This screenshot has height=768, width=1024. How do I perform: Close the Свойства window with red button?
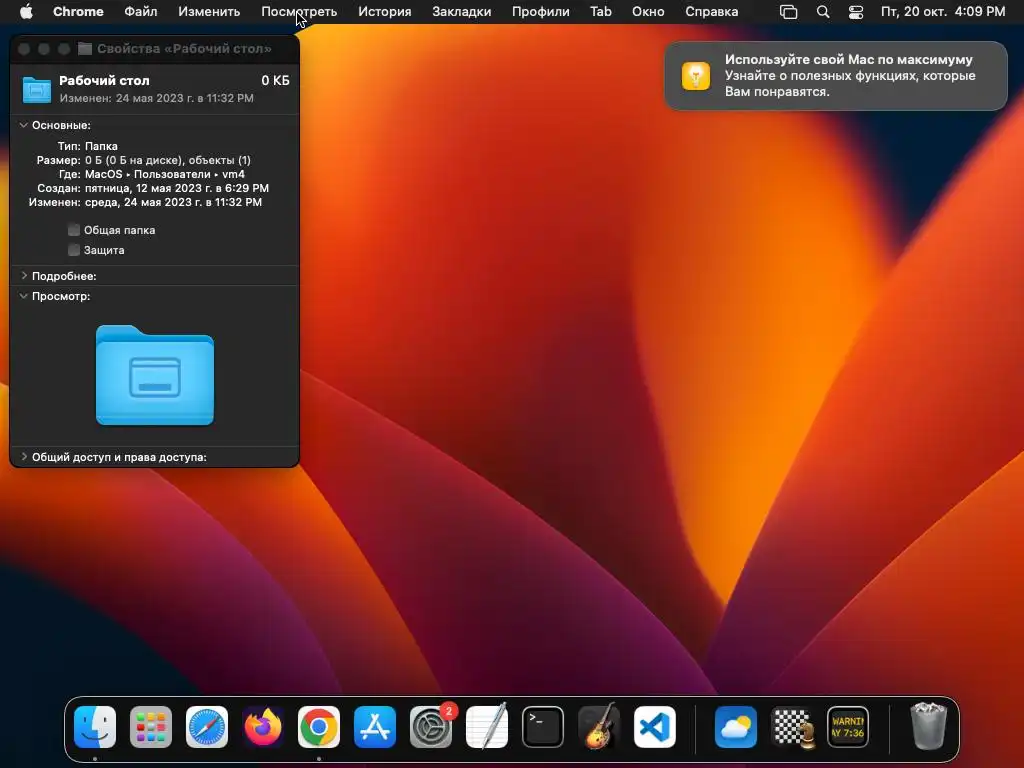[x=24, y=49]
